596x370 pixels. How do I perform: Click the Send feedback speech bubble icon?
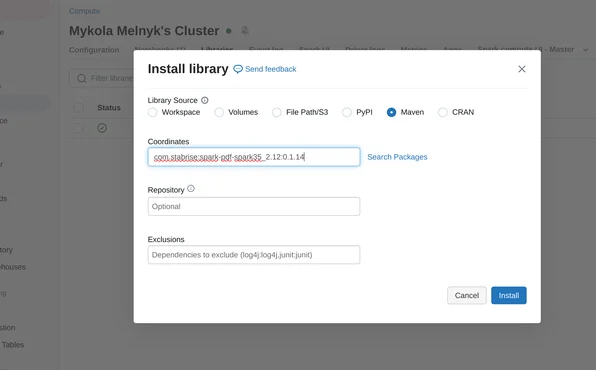pyautogui.click(x=238, y=69)
